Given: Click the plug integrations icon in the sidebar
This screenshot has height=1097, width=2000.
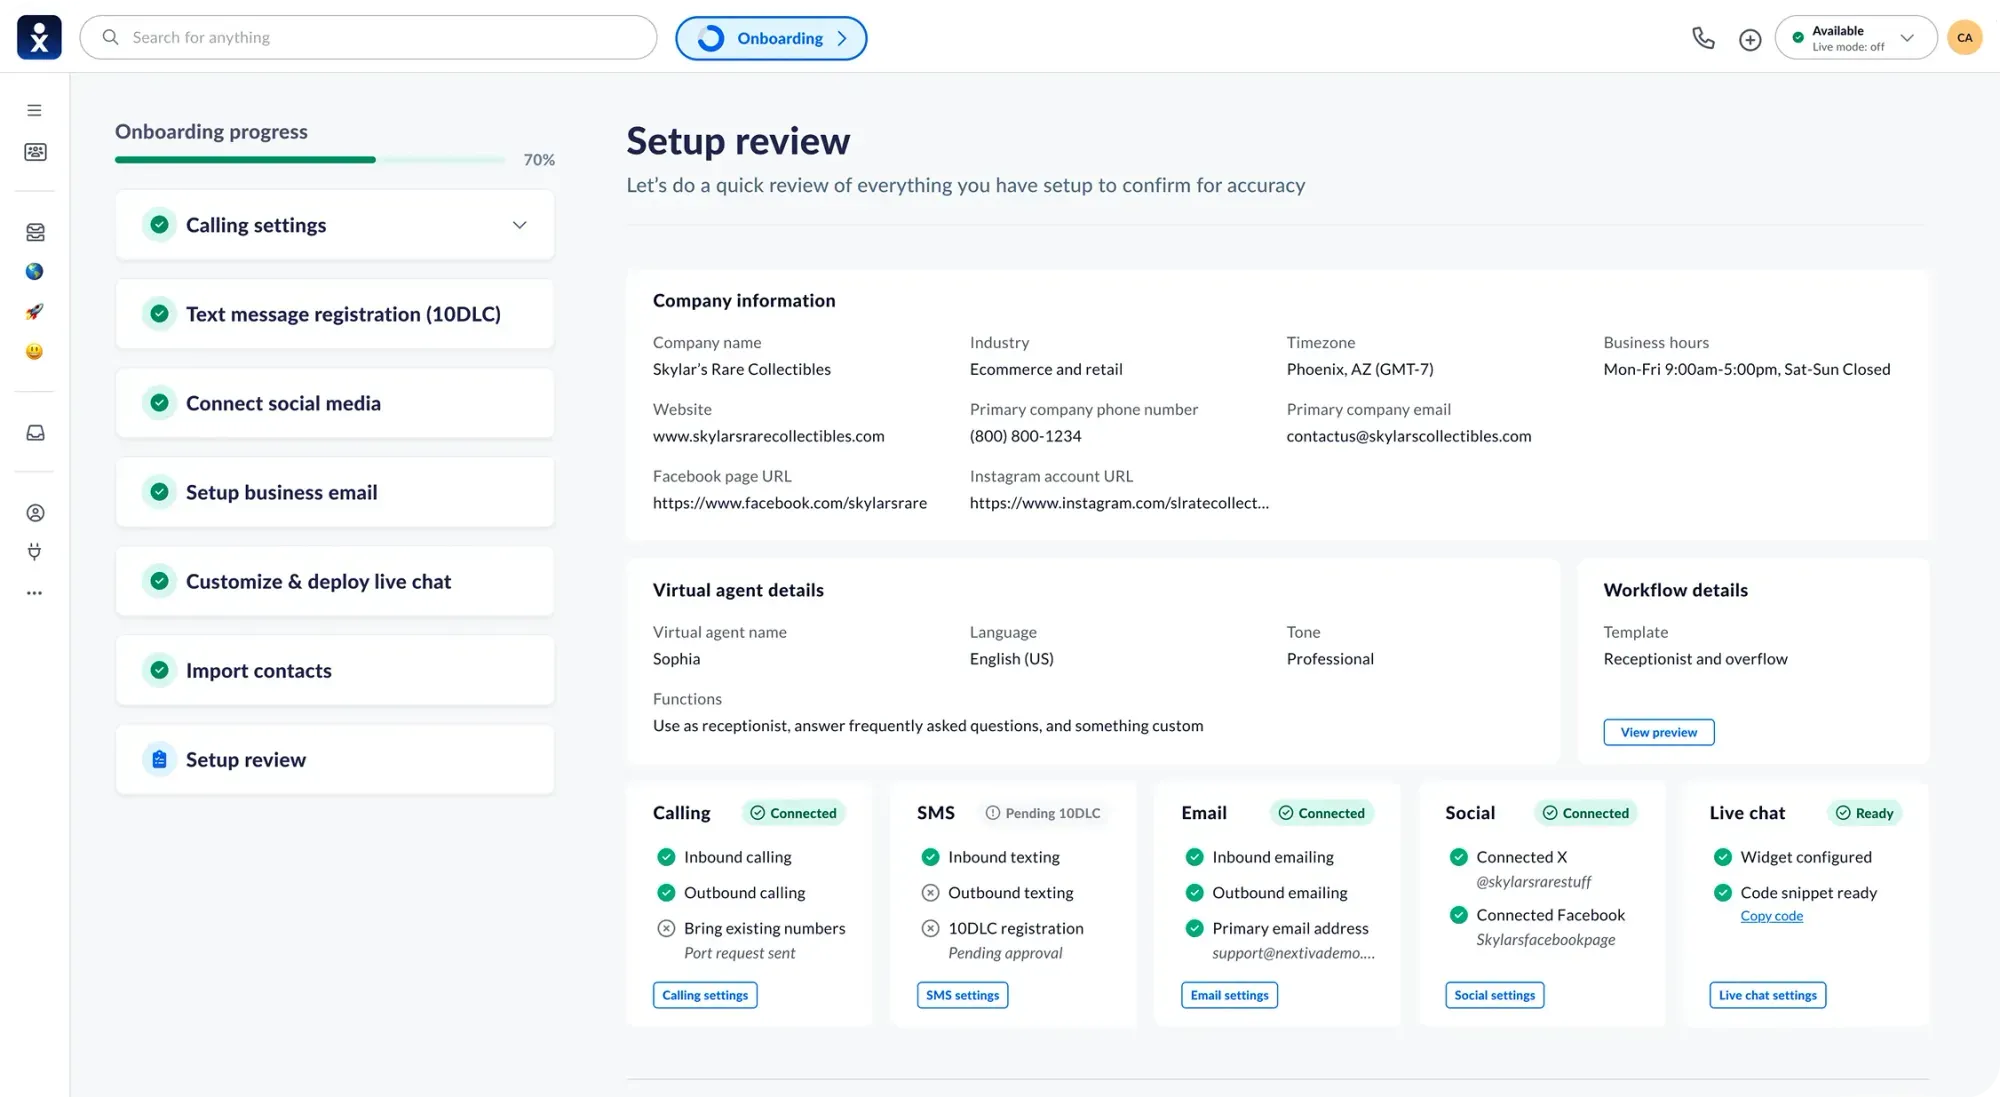Looking at the screenshot, I should 35,551.
